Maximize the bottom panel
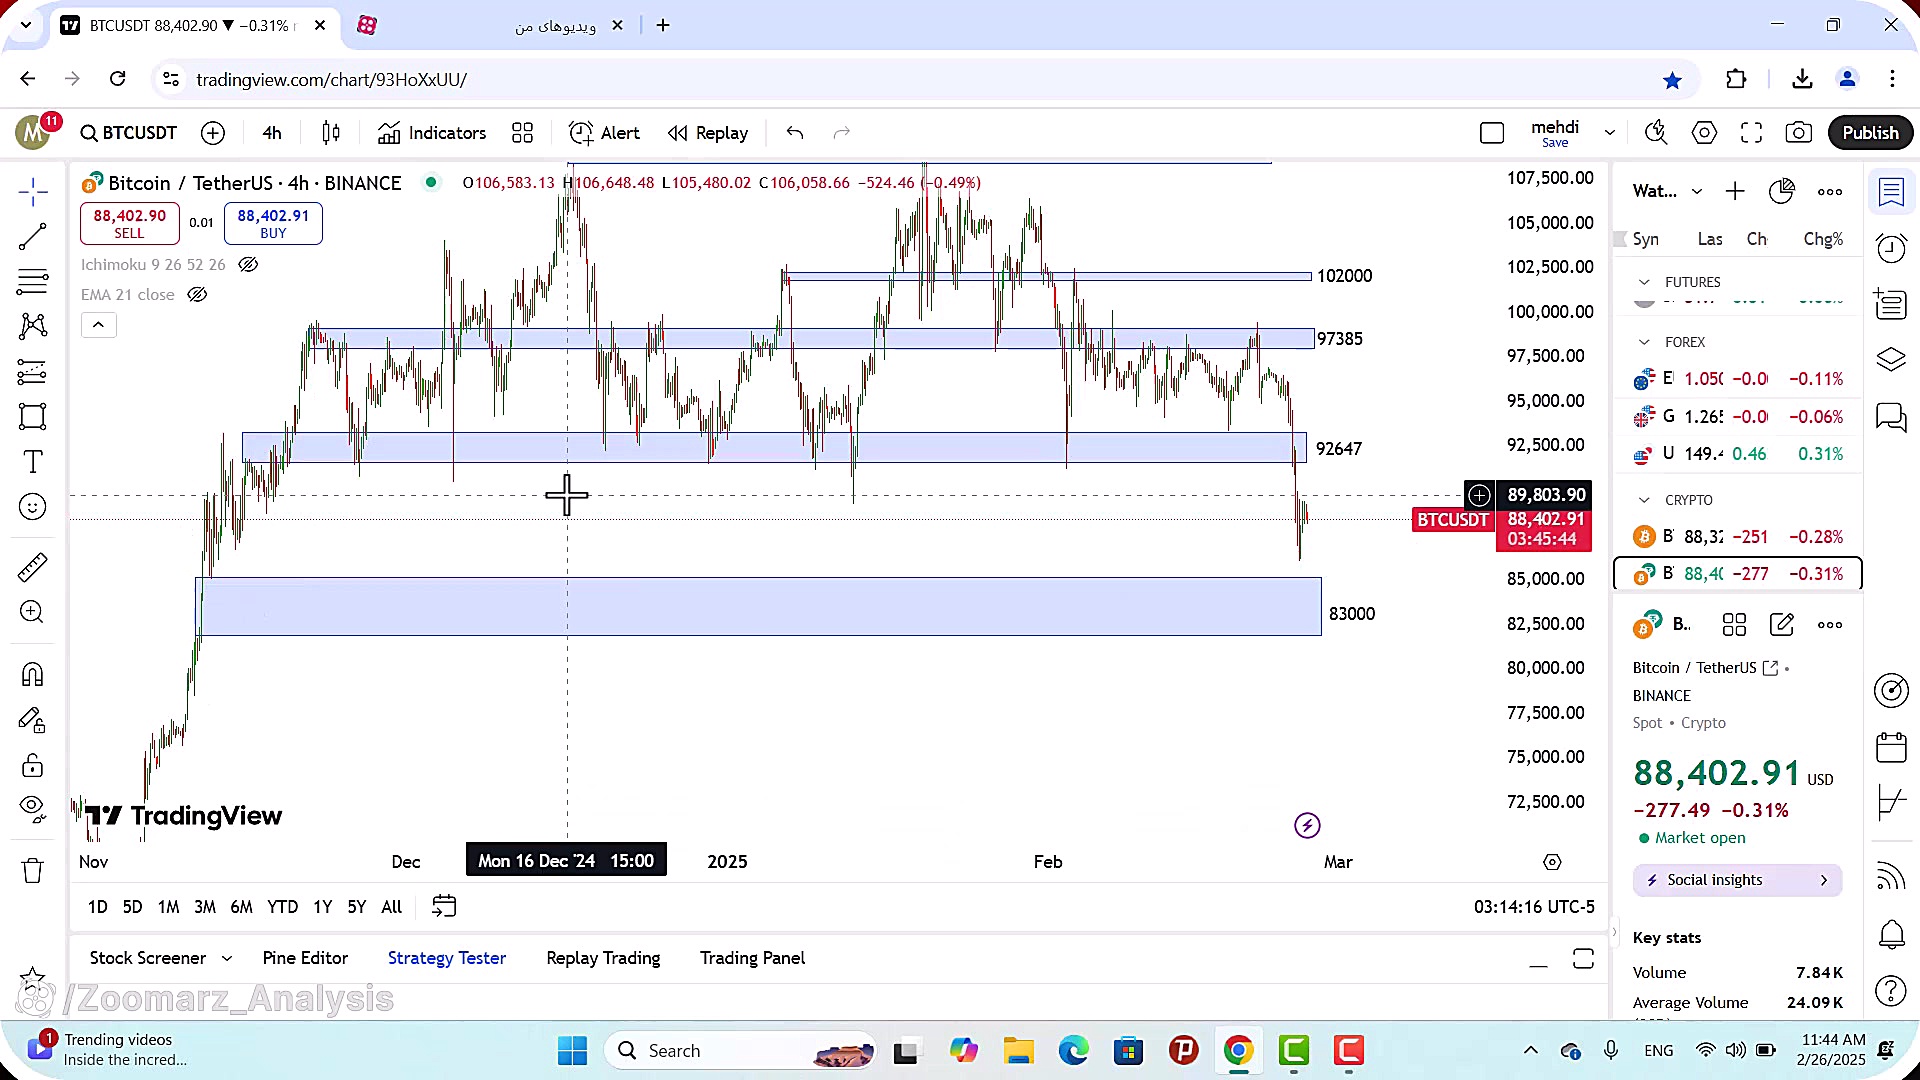Screen dimensions: 1920x1080 coord(1583,960)
